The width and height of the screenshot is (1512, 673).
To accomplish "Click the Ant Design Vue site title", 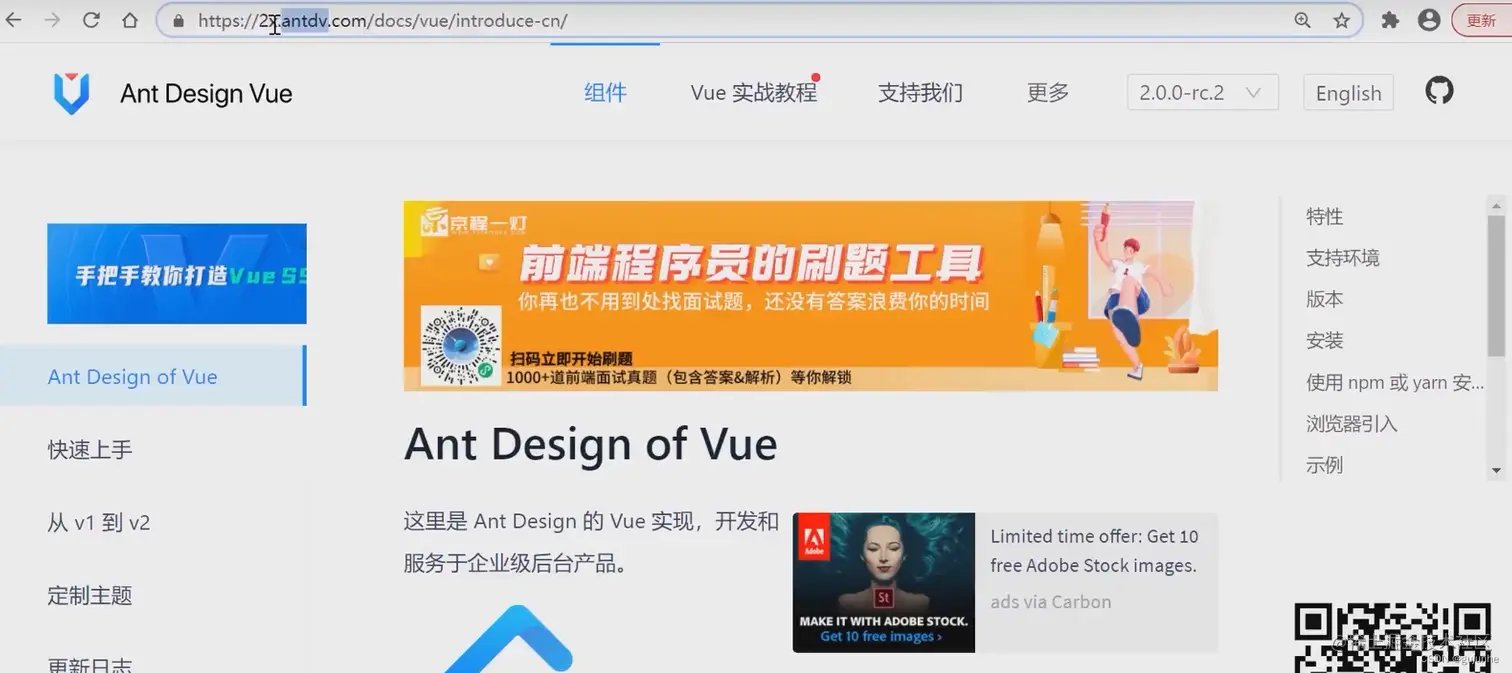I will coord(206,94).
